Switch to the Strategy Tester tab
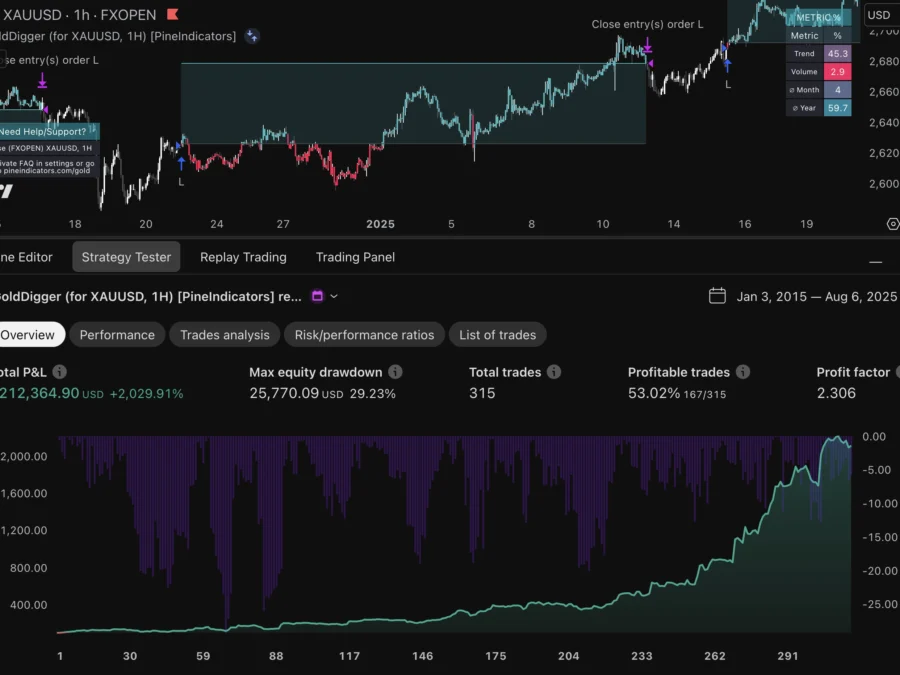Viewport: 900px width, 675px height. 126,257
